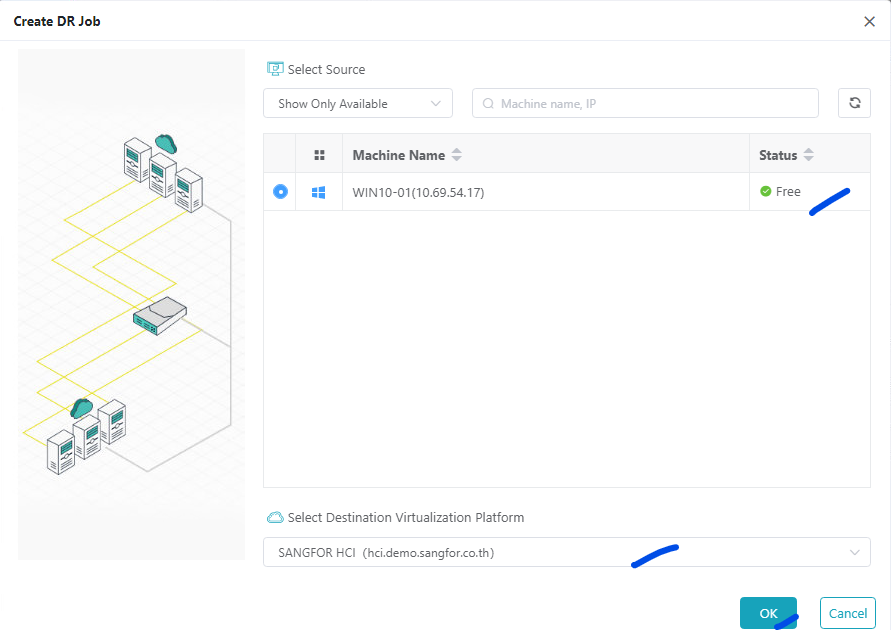Close the Create DR Job dialog
The image size is (891, 631).
click(869, 22)
